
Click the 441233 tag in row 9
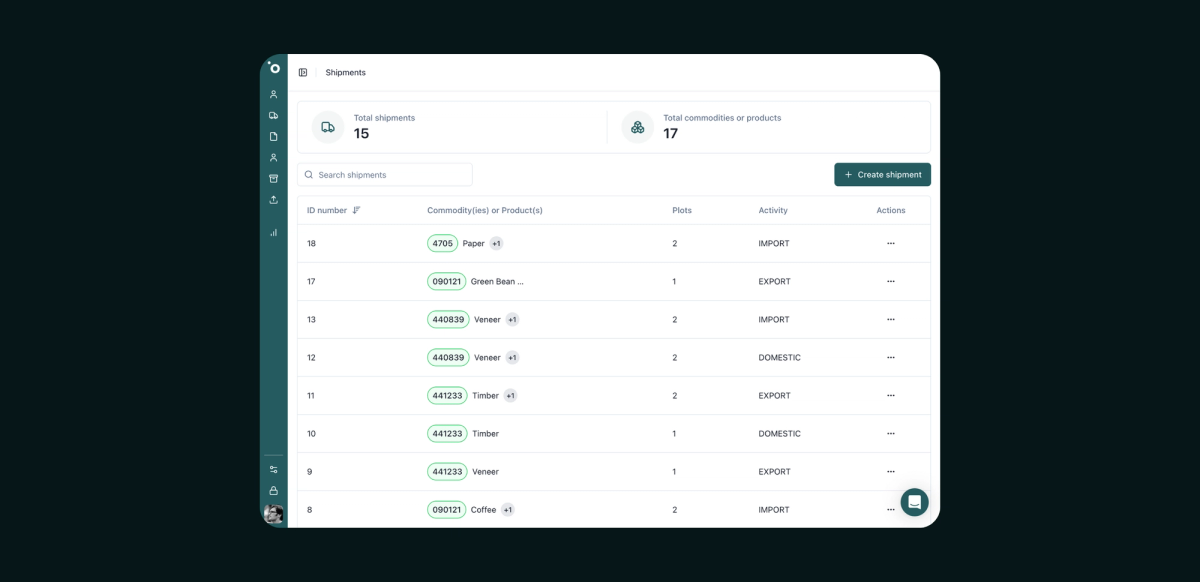click(447, 471)
